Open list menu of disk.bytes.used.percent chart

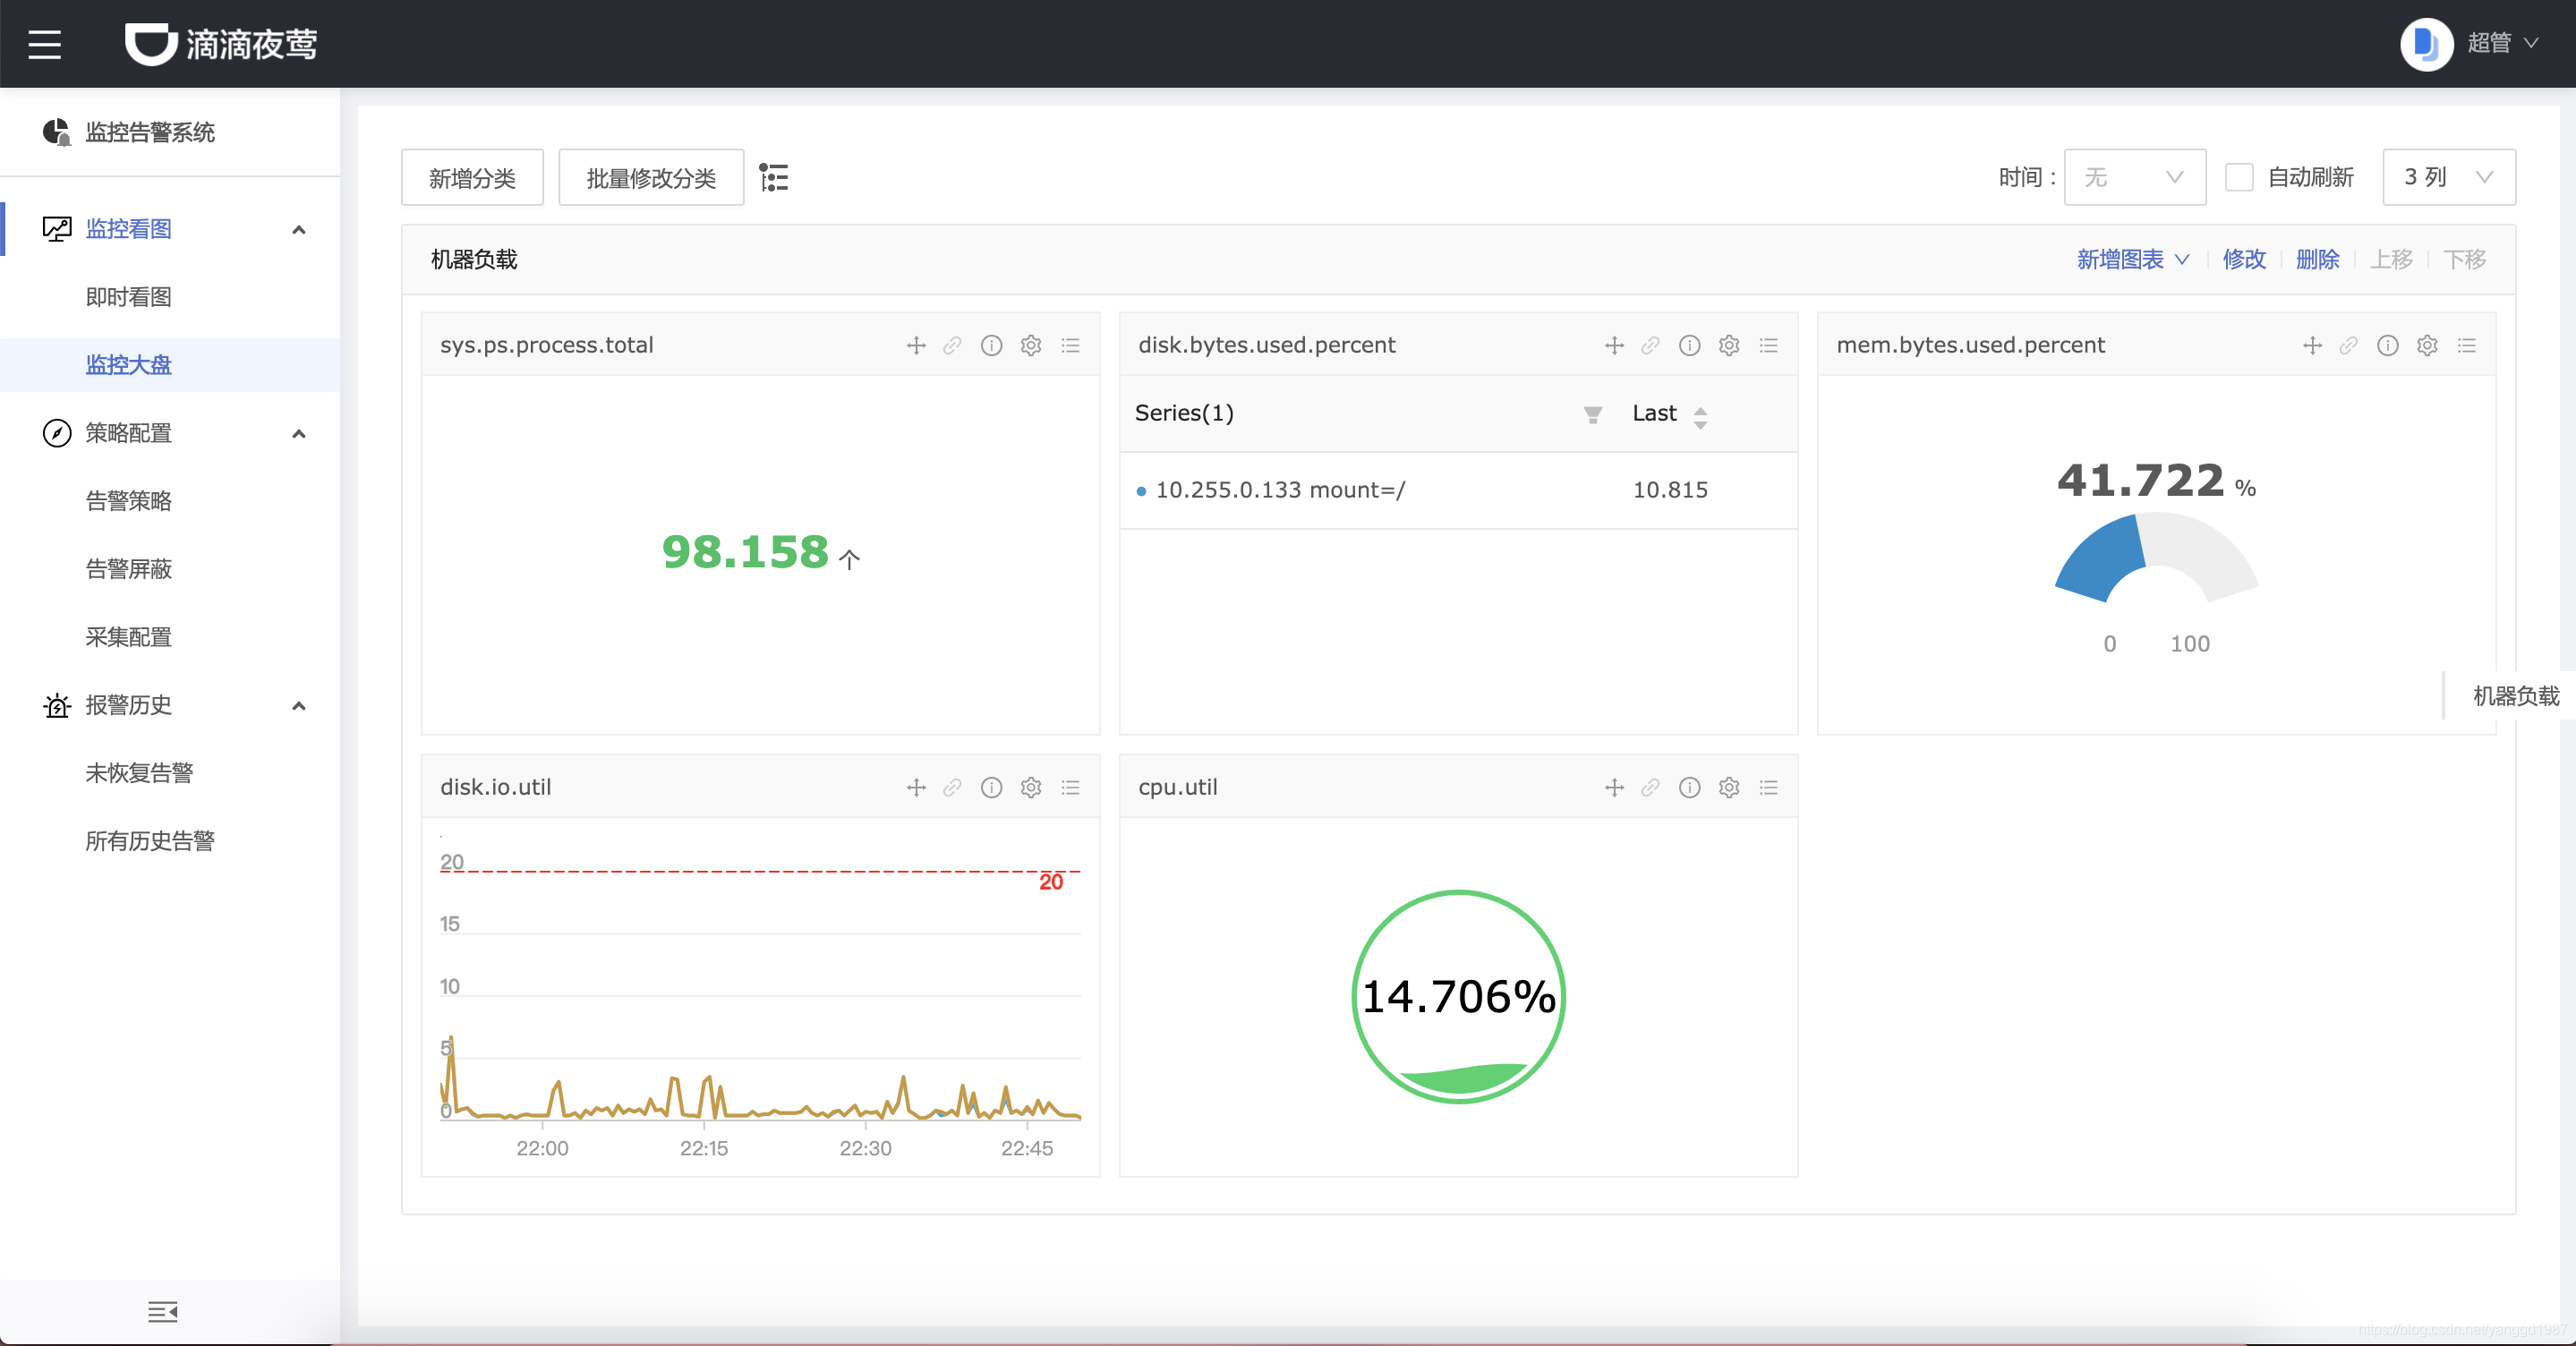pyautogui.click(x=1769, y=345)
